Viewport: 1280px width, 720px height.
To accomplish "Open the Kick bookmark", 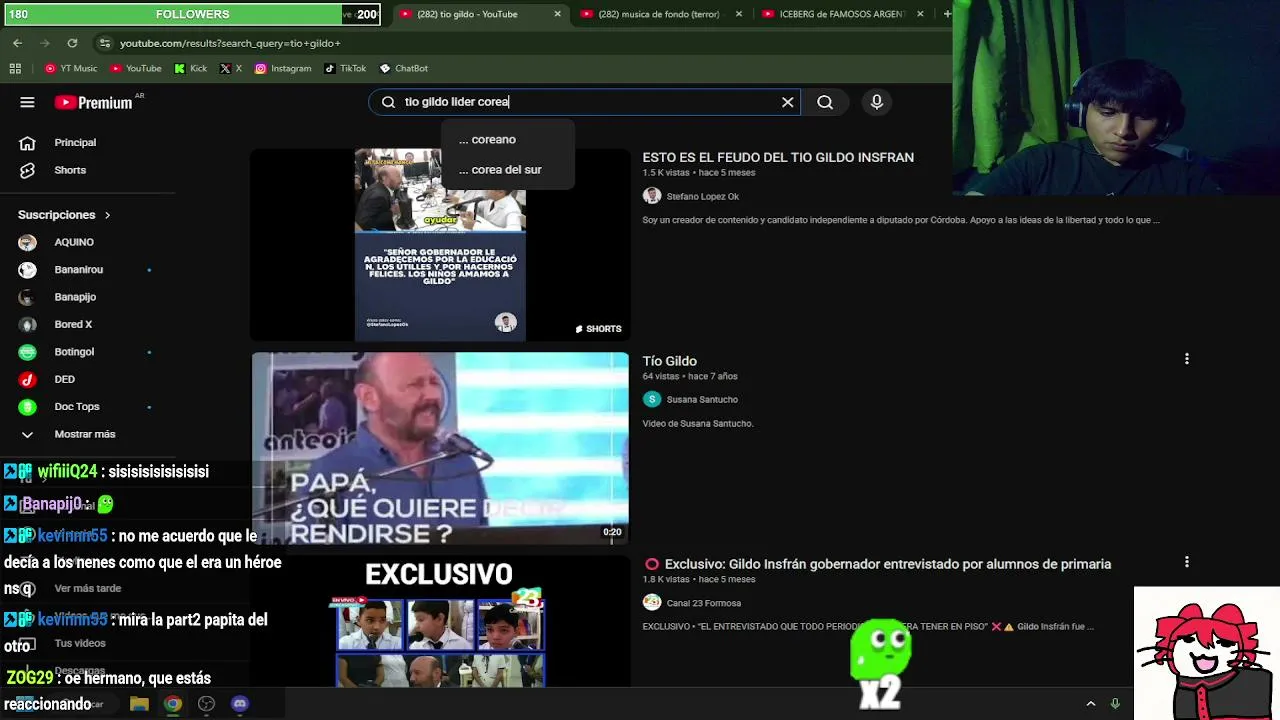I will (x=190, y=68).
